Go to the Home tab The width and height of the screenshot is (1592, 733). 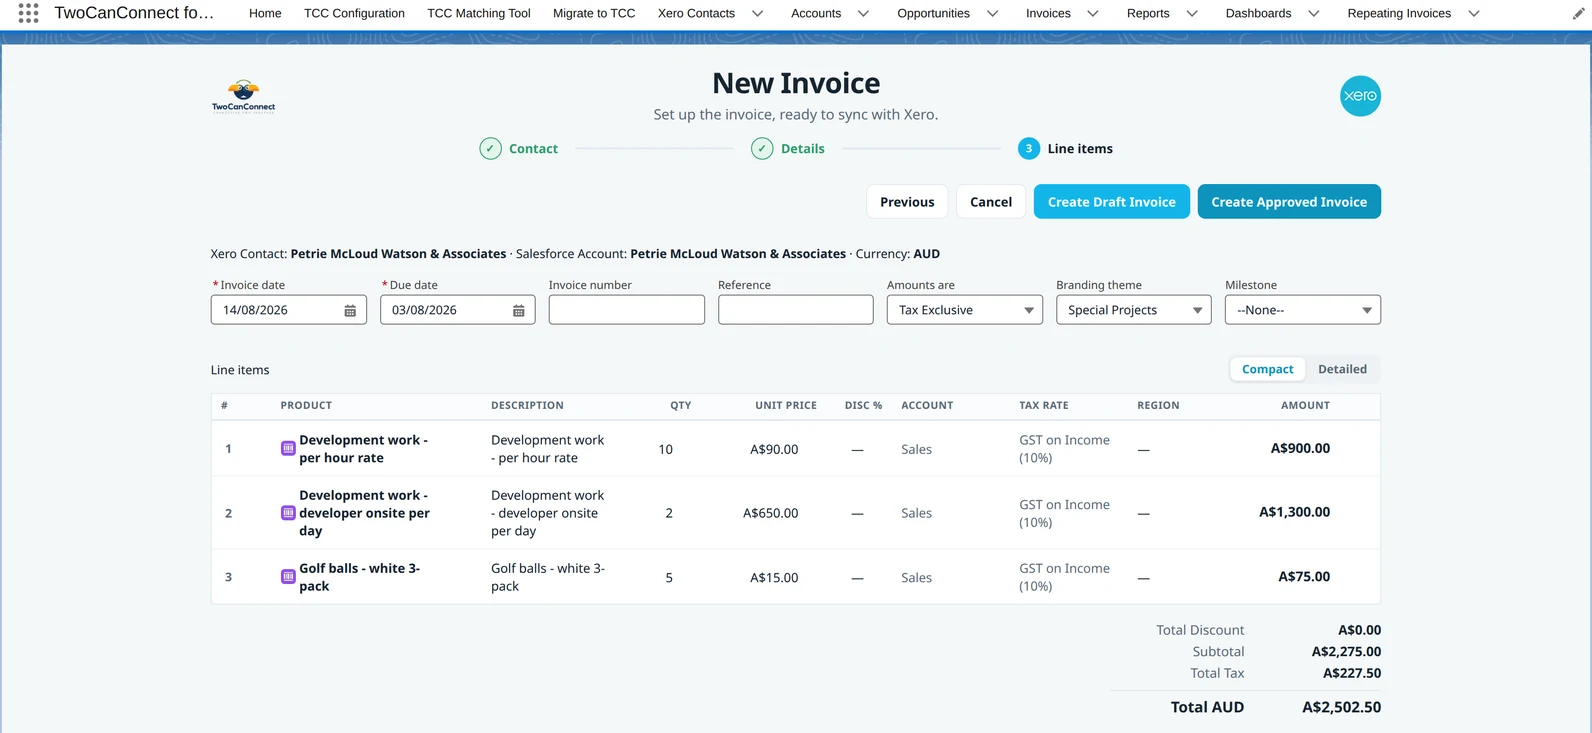tap(265, 14)
